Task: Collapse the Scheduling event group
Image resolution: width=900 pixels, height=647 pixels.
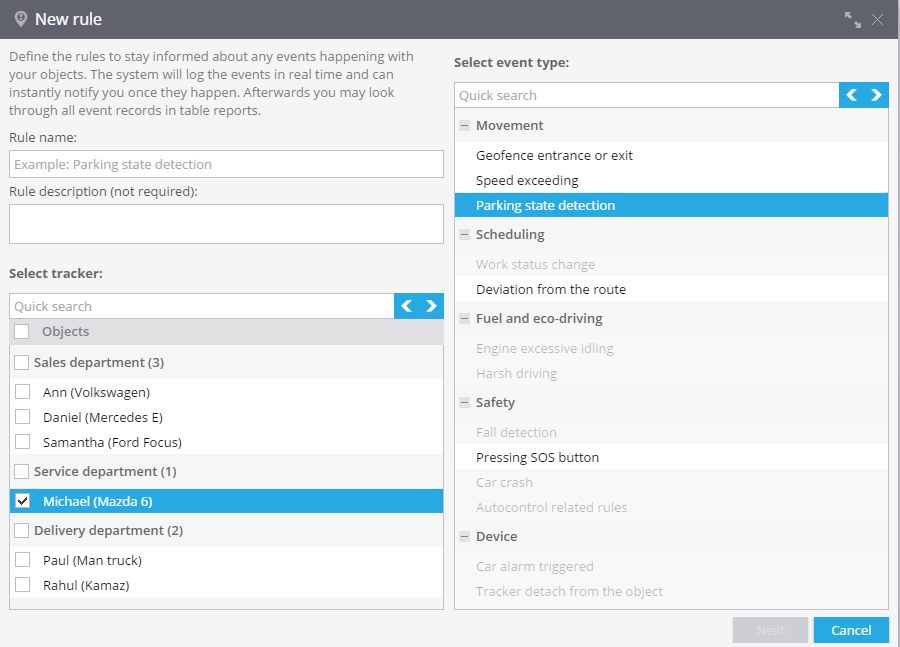Action: tap(464, 234)
